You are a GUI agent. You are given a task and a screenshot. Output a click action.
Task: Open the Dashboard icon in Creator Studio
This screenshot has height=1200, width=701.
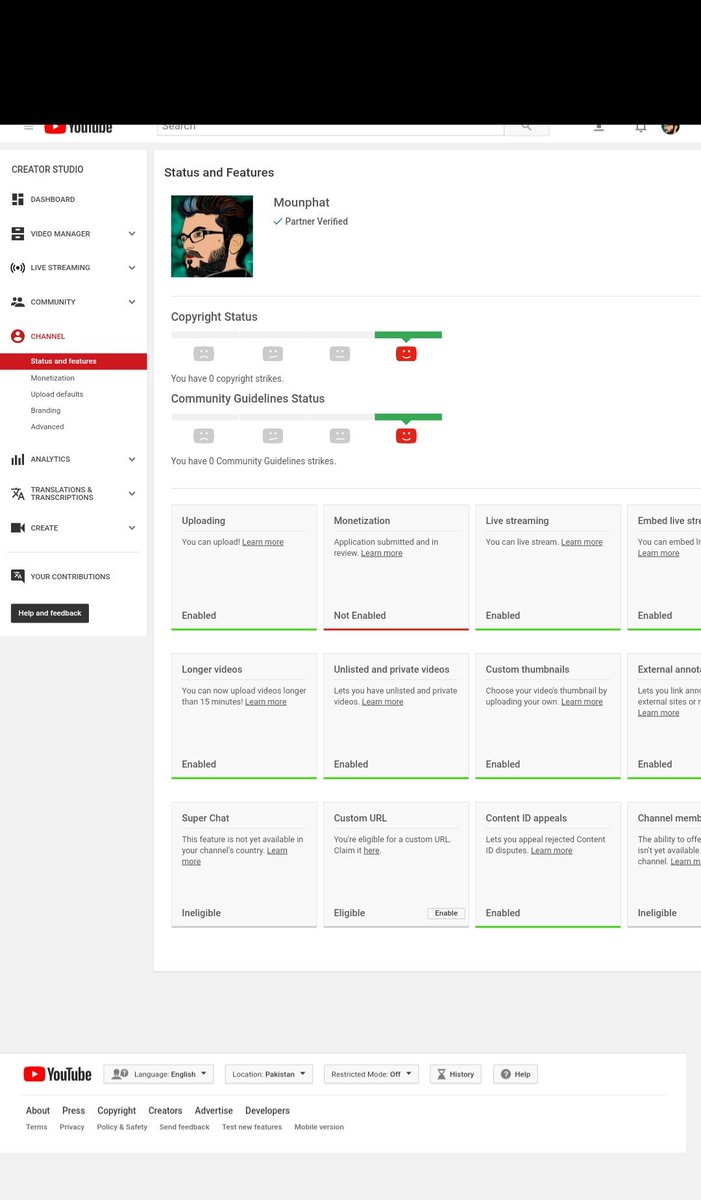point(17,200)
